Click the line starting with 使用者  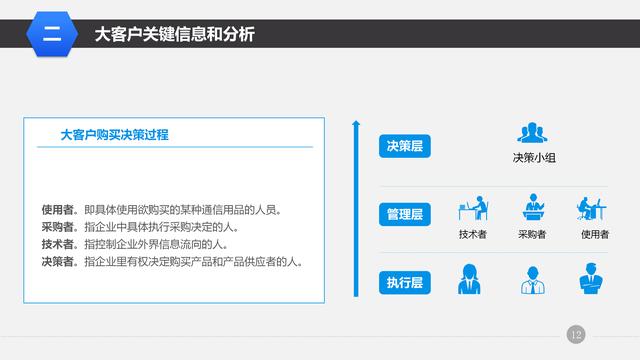click(x=162, y=210)
